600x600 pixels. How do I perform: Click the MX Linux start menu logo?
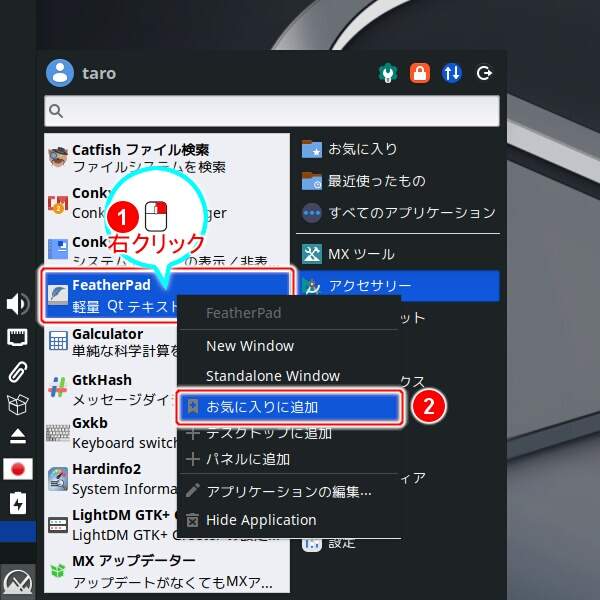click(x=18, y=581)
